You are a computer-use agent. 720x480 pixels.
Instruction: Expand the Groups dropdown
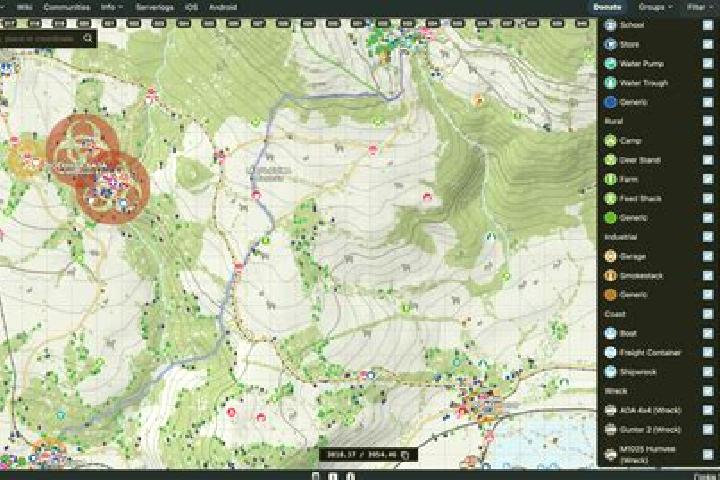point(655,7)
